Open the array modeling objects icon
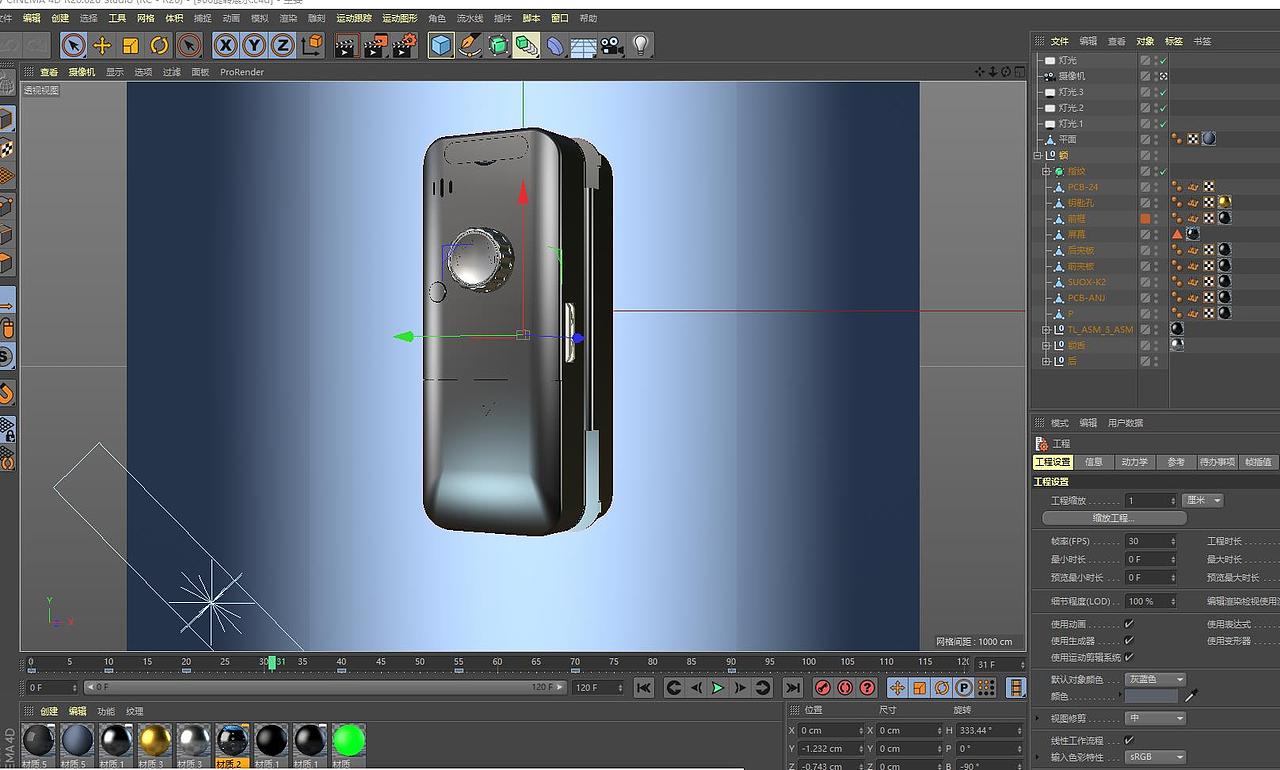Image resolution: width=1280 pixels, height=770 pixels. (x=527, y=45)
